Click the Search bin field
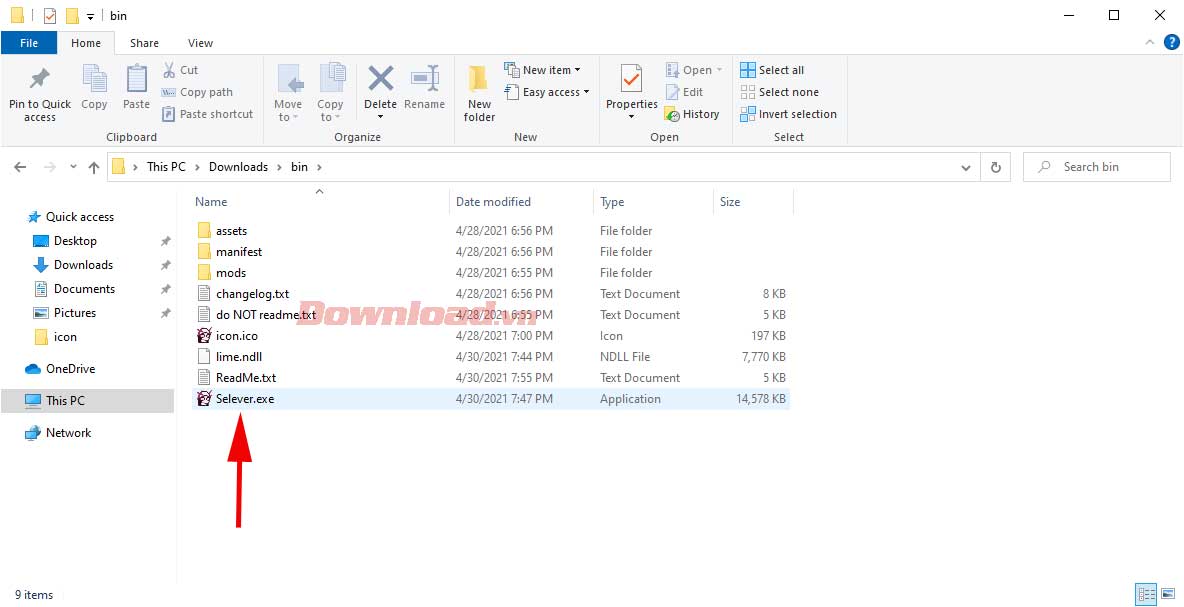This screenshot has height=607, width=1184. tap(1096, 167)
